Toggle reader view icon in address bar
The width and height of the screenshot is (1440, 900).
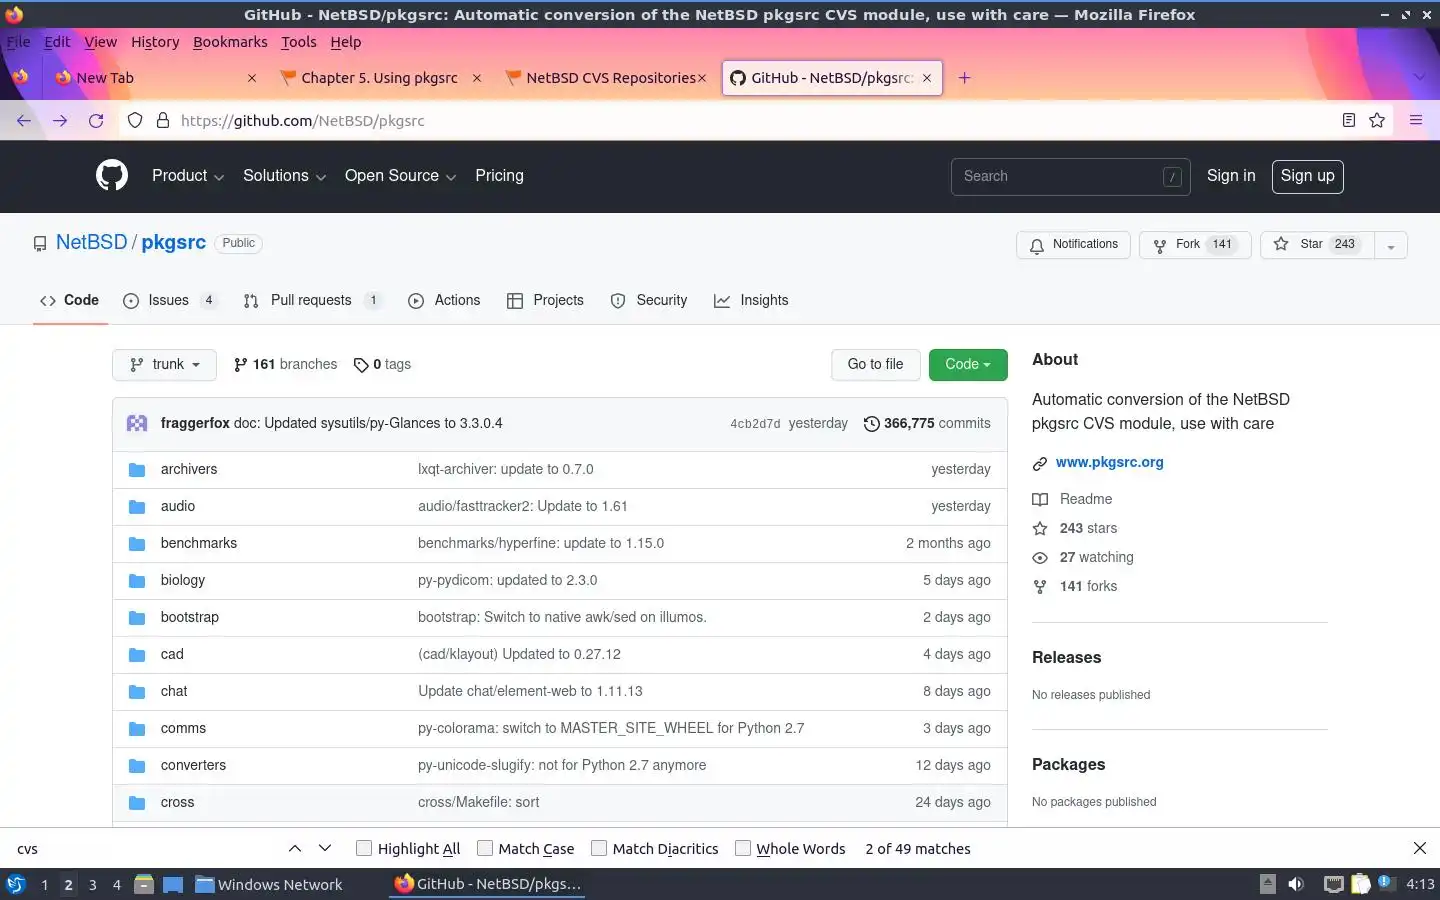coord(1349,120)
